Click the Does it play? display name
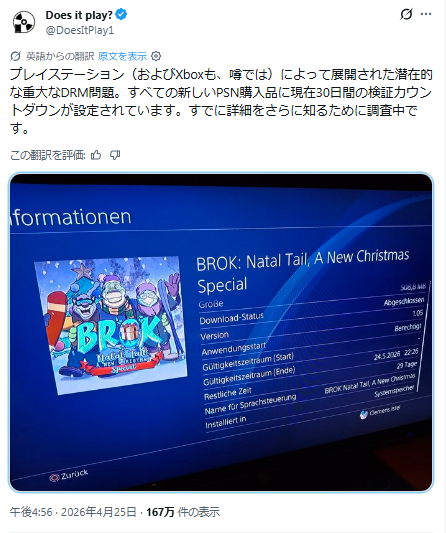 (x=79, y=15)
